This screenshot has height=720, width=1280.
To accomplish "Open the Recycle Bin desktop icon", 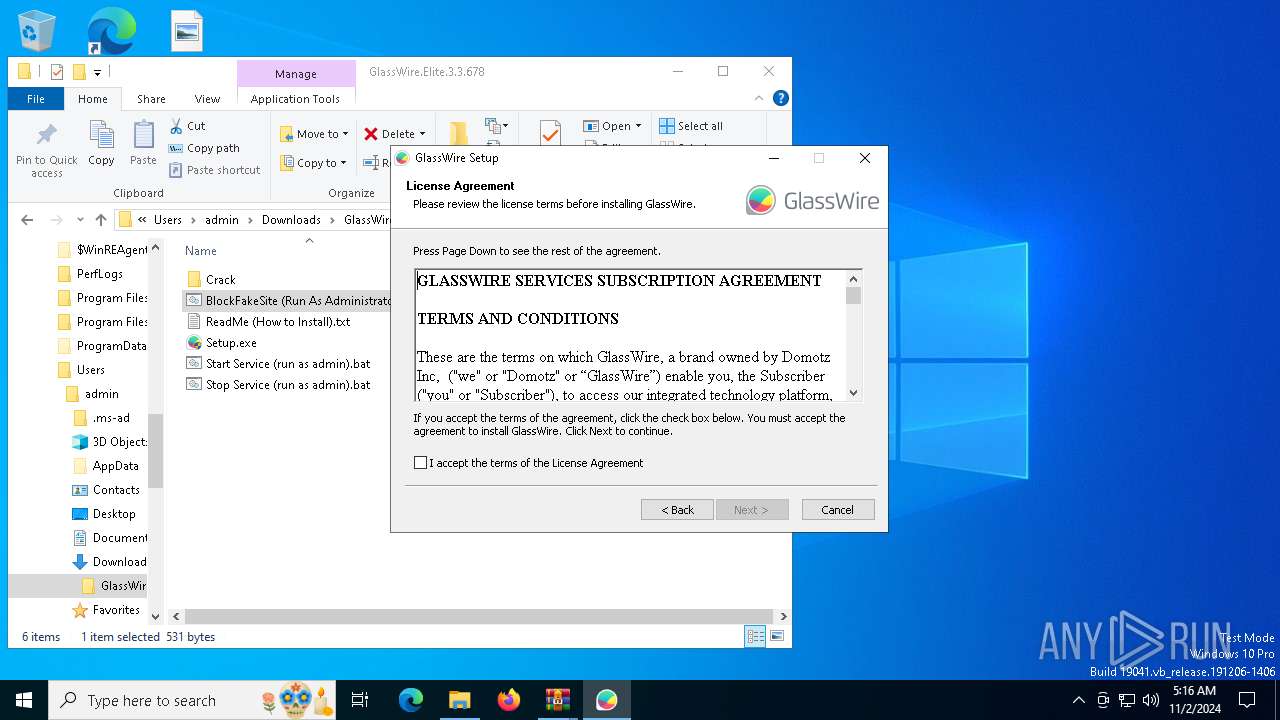I will tap(38, 32).
